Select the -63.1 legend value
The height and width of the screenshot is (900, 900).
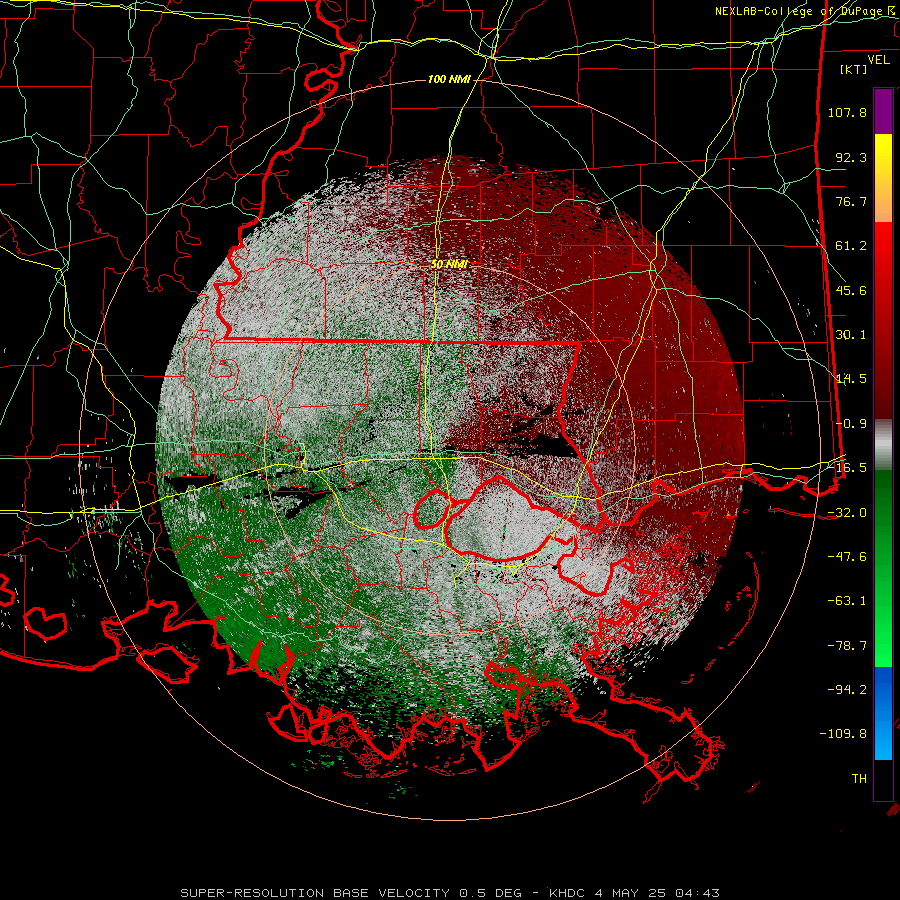coord(847,601)
